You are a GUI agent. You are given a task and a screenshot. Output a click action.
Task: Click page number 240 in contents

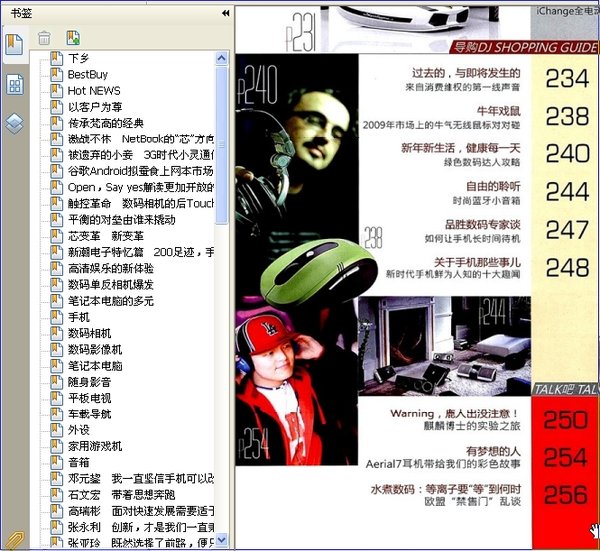point(567,153)
